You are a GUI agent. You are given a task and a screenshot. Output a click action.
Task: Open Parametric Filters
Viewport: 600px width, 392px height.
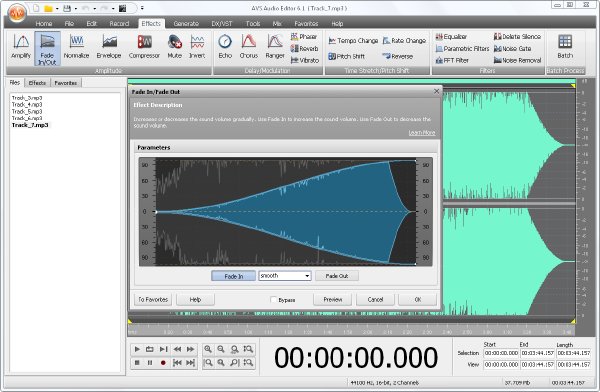[462, 49]
